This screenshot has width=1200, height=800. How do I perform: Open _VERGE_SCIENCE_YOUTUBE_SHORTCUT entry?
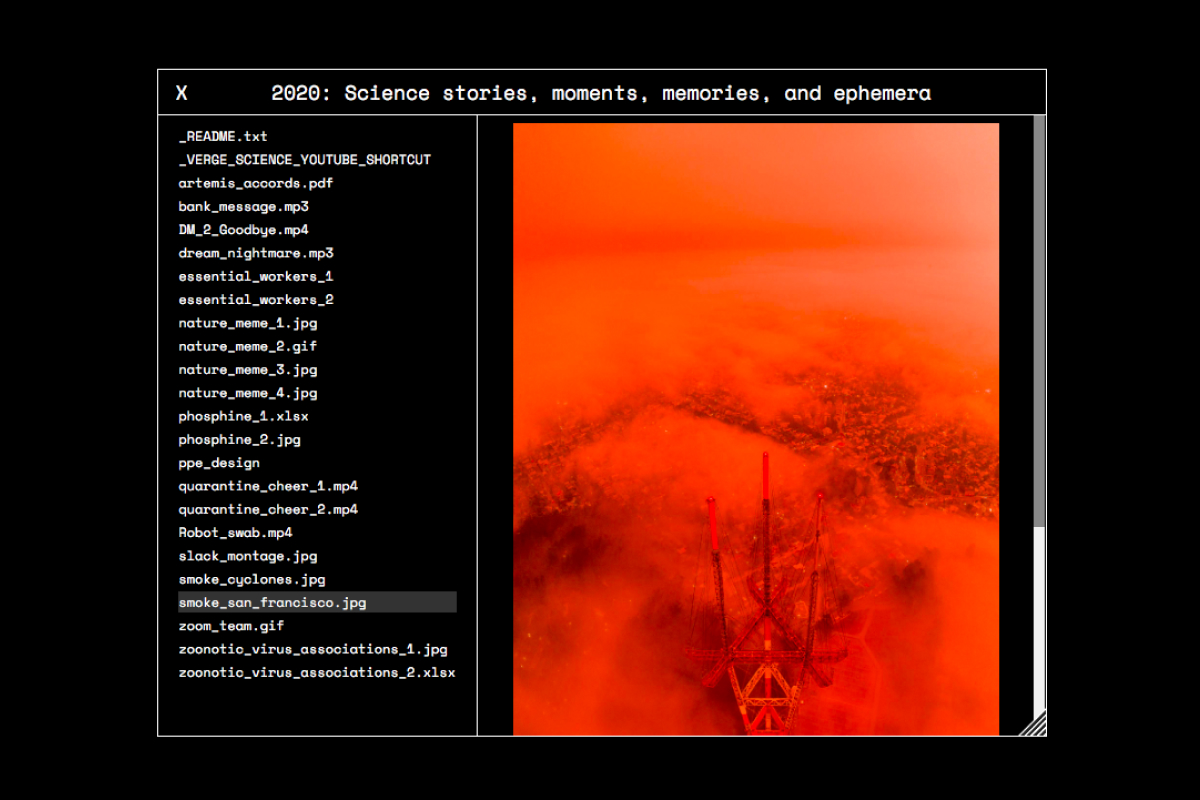pyautogui.click(x=304, y=159)
